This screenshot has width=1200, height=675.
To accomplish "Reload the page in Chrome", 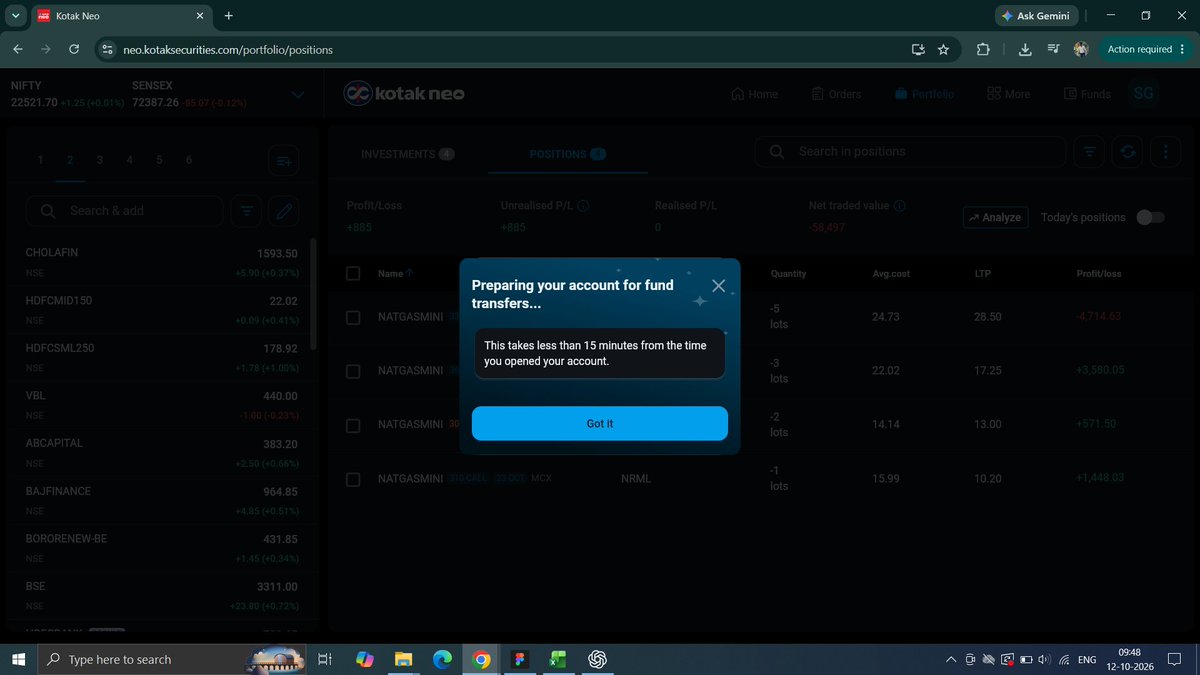I will [x=74, y=49].
